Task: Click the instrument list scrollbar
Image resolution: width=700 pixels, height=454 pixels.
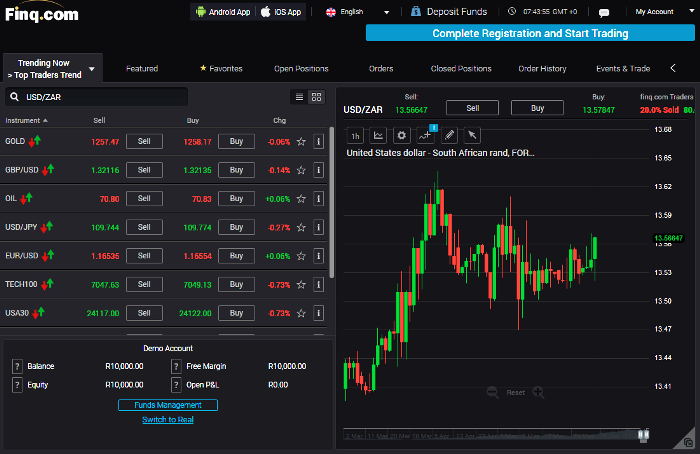Action: (x=331, y=202)
